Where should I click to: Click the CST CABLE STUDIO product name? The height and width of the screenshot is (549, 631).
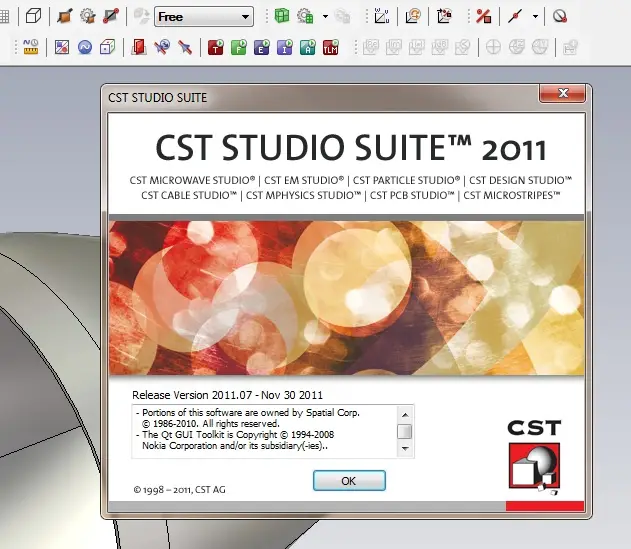click(189, 195)
